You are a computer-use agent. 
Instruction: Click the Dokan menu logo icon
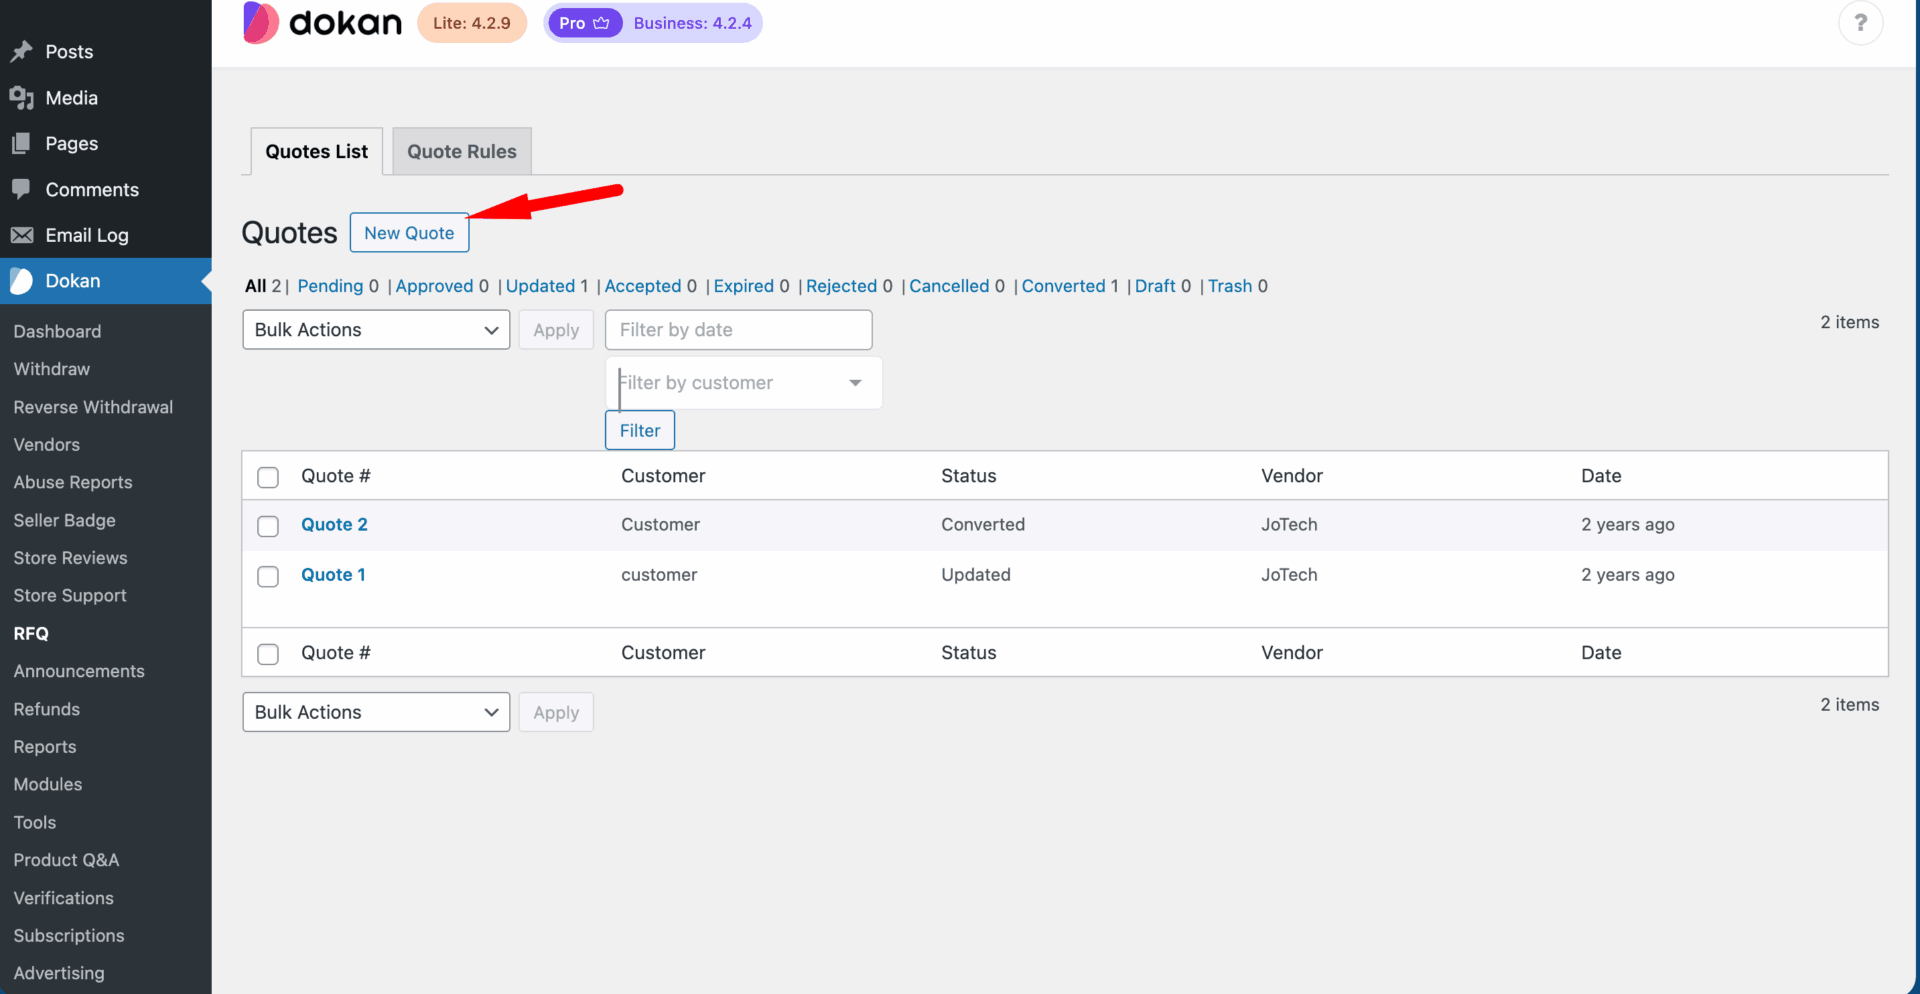22,281
